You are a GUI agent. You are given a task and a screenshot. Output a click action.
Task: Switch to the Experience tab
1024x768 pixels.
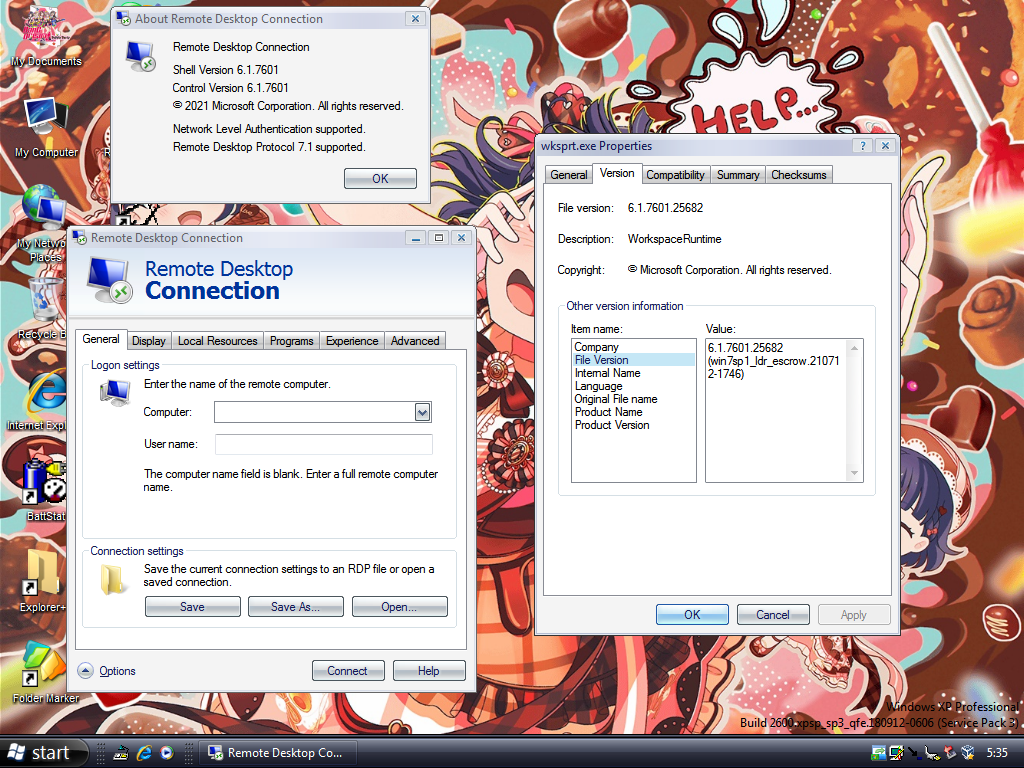point(352,341)
